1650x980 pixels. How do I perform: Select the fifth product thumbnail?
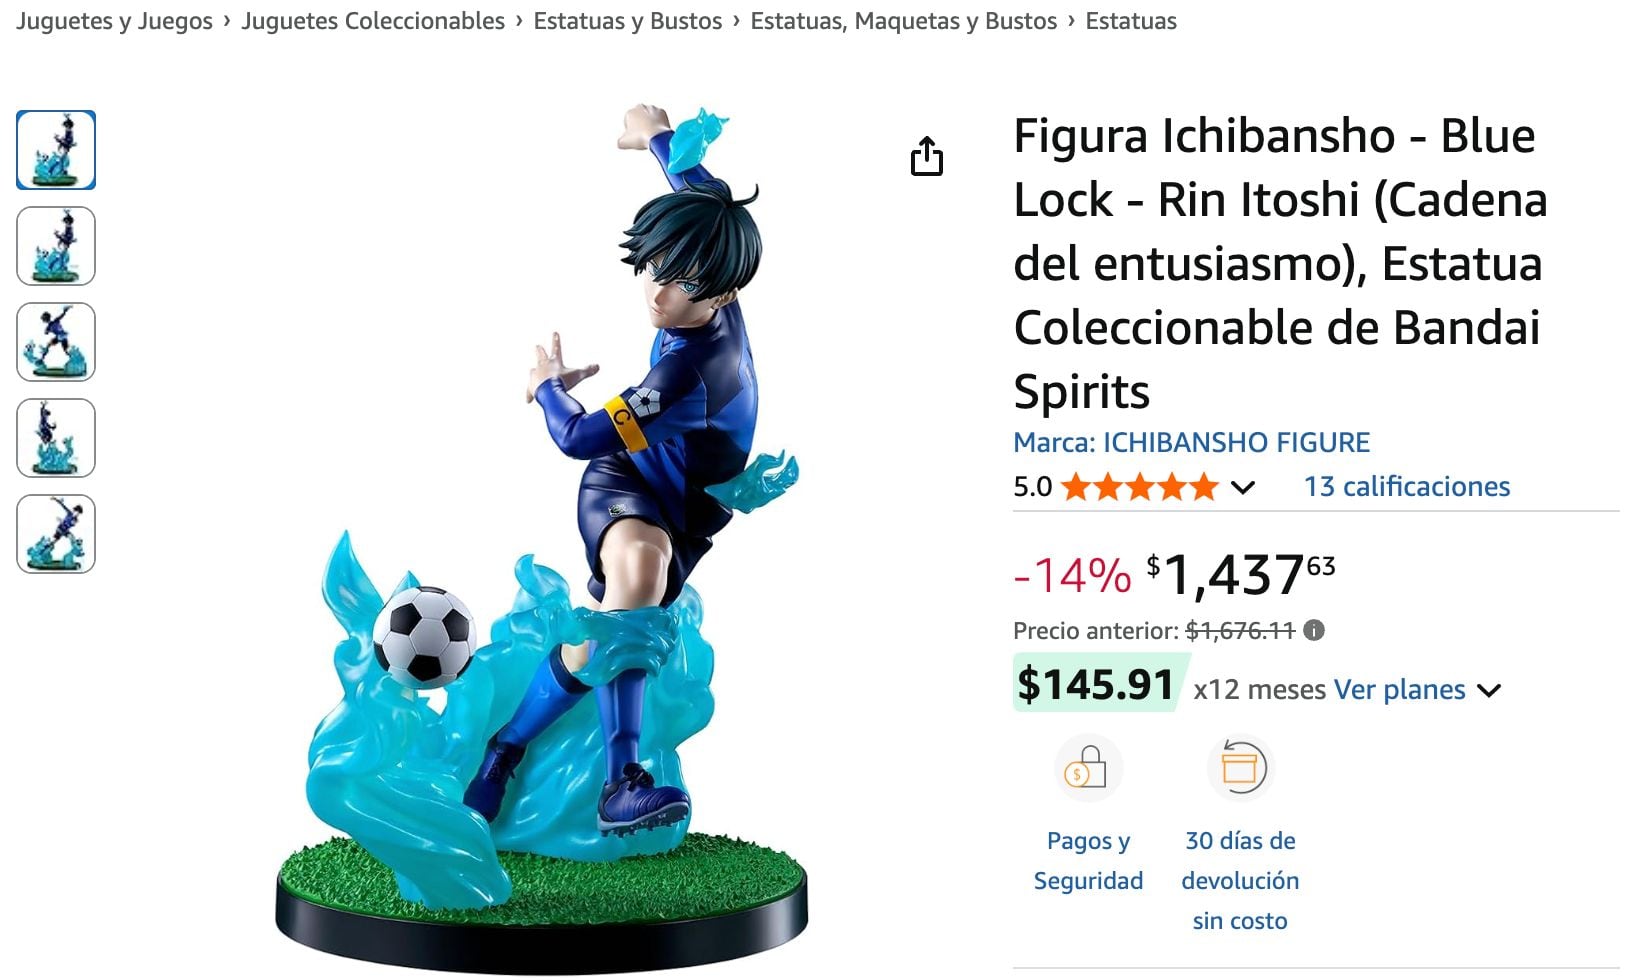(56, 534)
